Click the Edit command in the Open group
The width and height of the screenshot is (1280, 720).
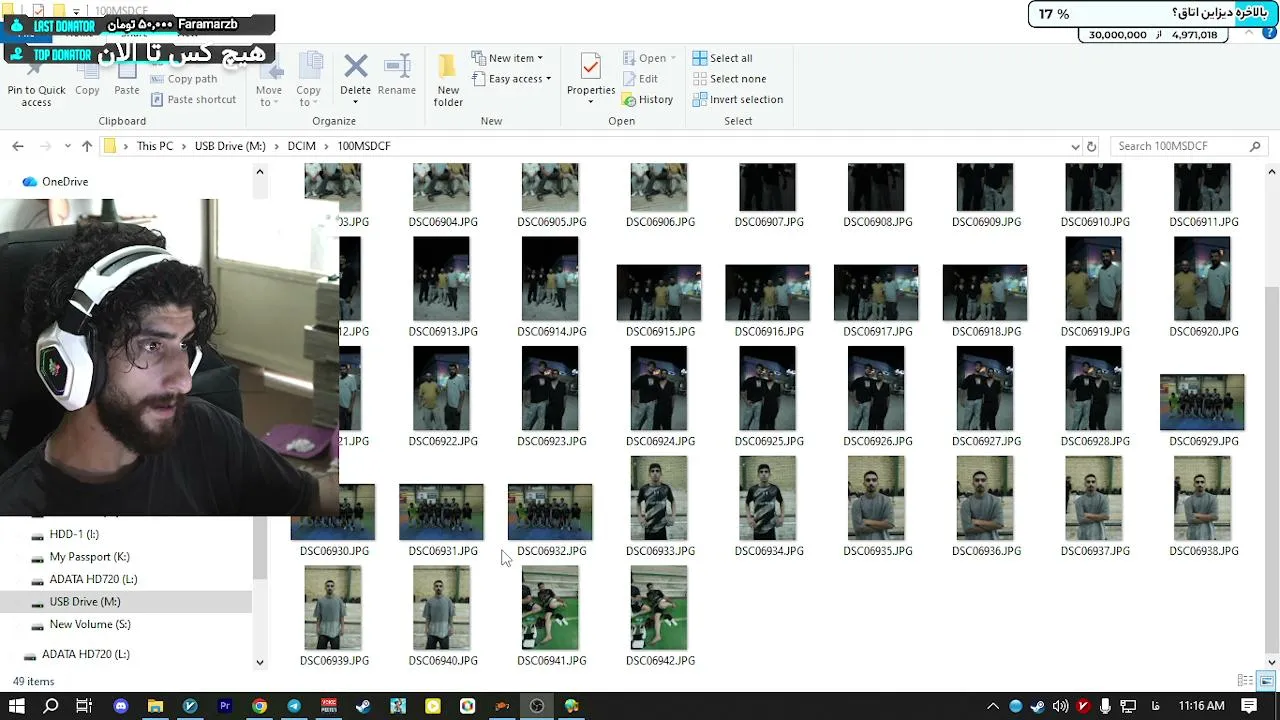tap(640, 79)
